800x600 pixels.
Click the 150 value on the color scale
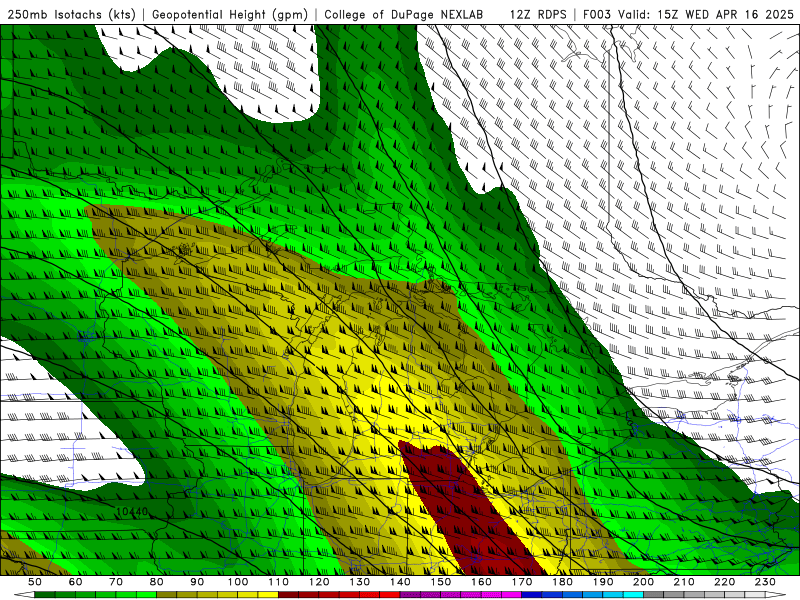pos(441,582)
